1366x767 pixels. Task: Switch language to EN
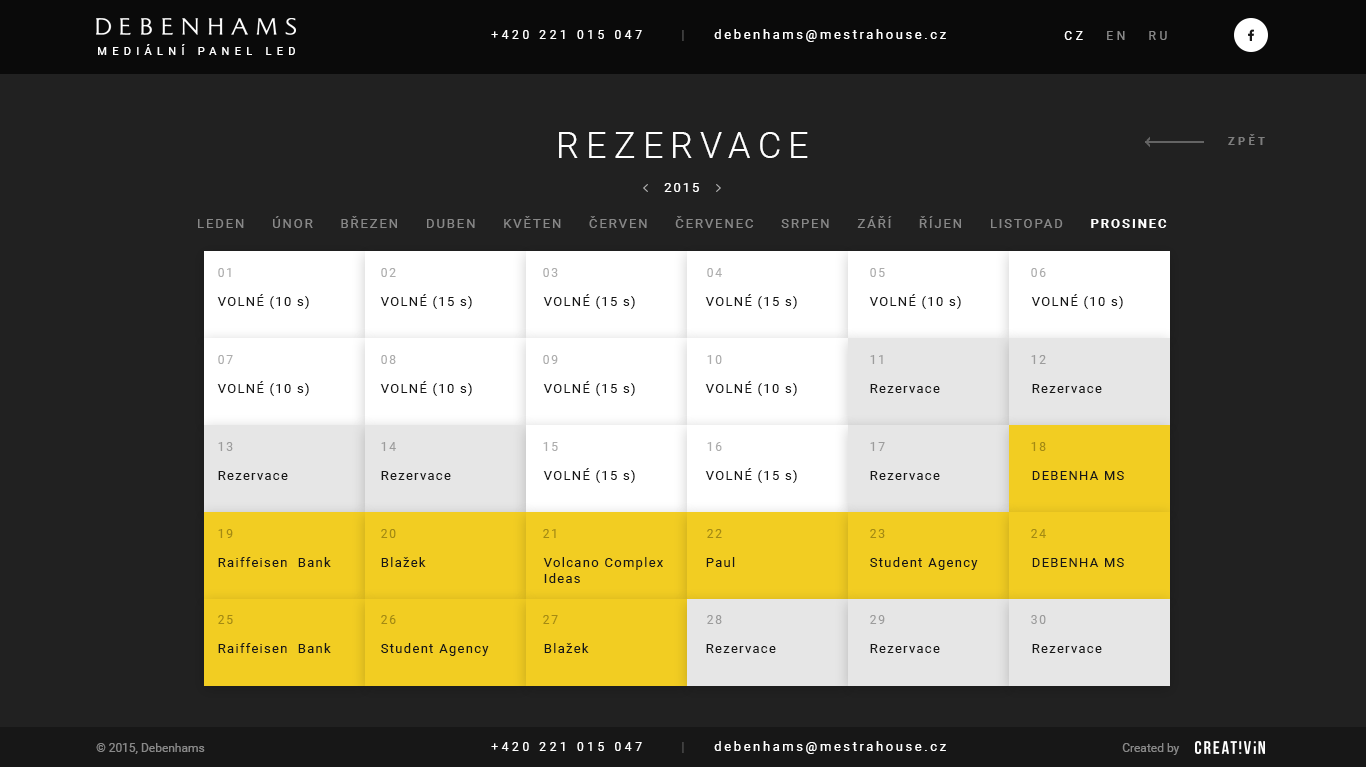1116,36
